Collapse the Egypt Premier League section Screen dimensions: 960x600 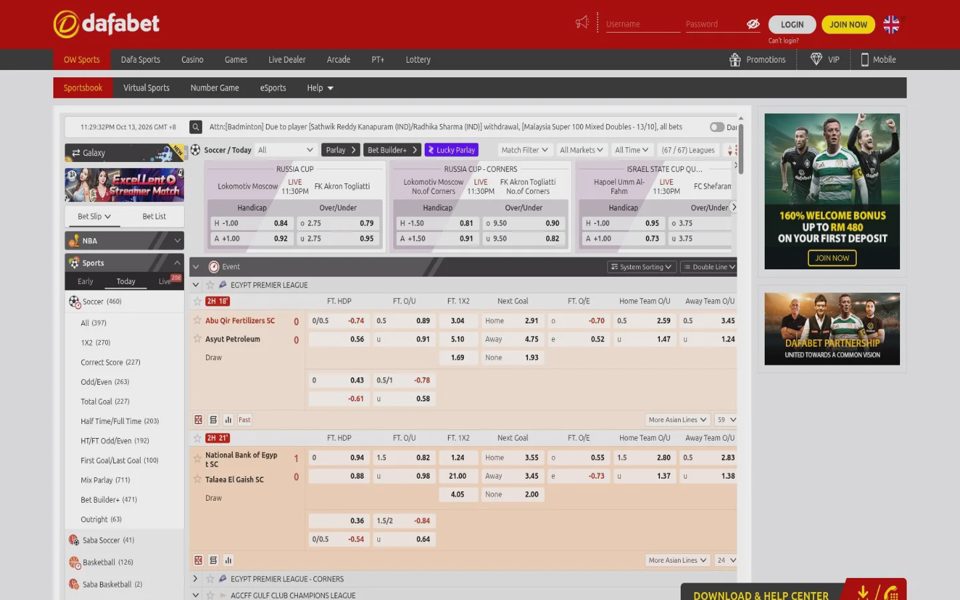(x=196, y=285)
